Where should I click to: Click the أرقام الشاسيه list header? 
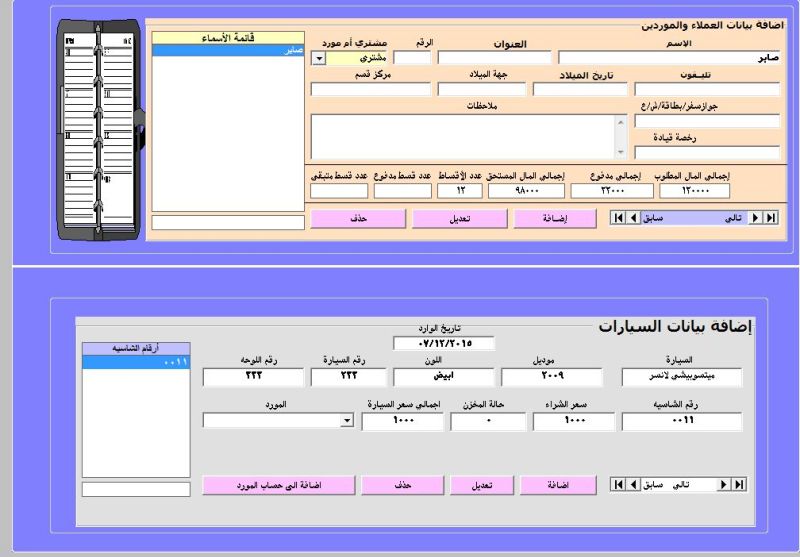pos(136,349)
